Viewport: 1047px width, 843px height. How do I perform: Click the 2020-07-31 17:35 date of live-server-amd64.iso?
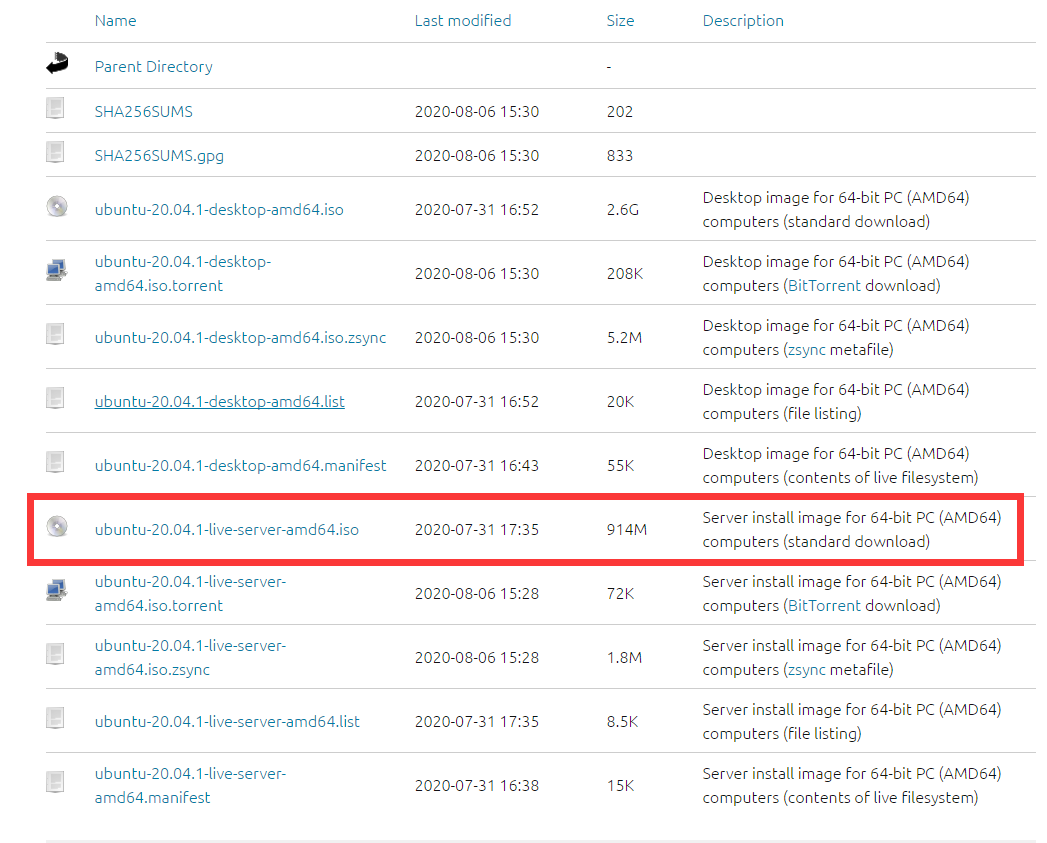477,530
